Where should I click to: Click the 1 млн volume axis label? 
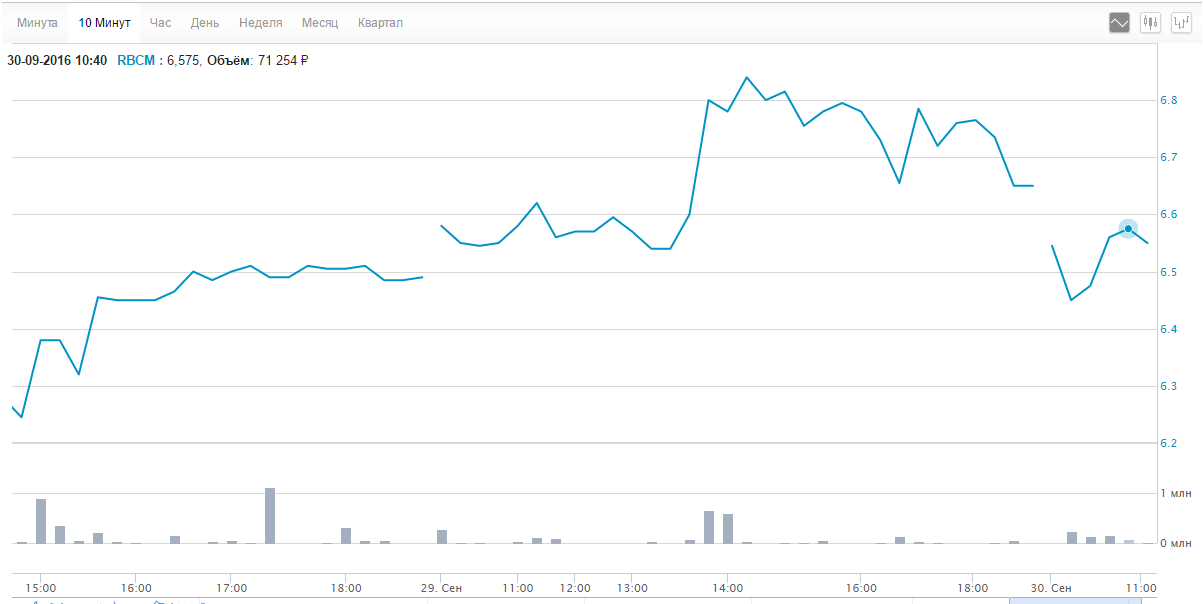pos(1175,493)
